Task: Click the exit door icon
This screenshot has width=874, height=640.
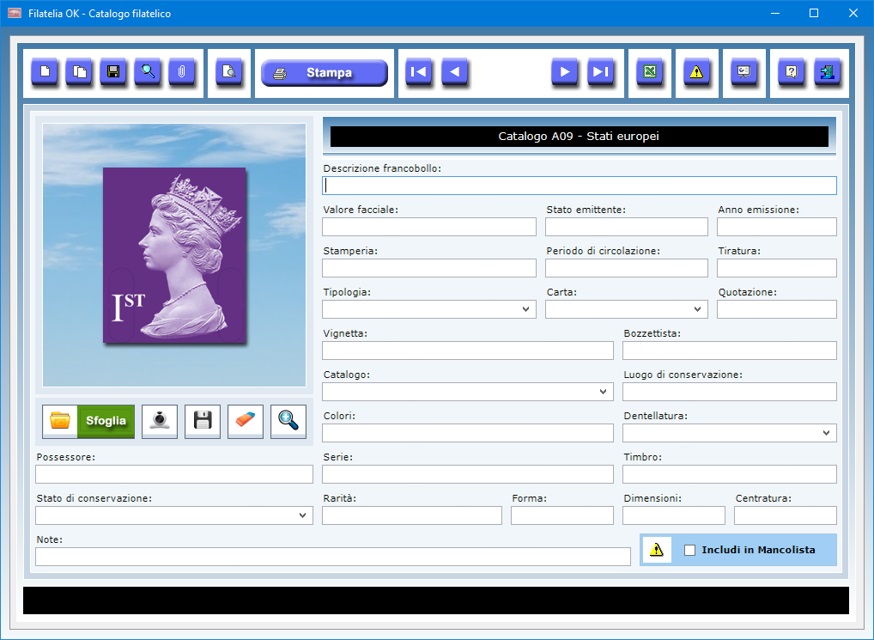Action: 827,72
